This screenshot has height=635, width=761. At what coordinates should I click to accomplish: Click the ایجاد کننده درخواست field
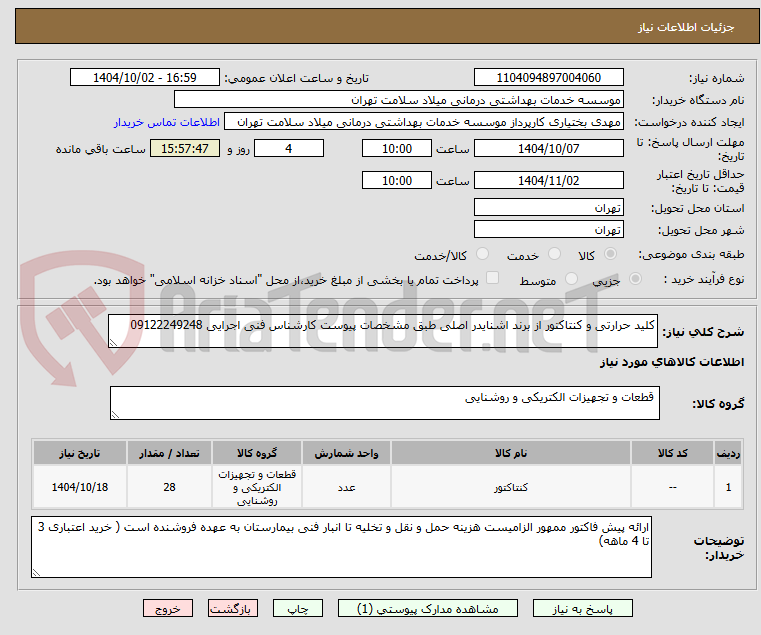click(x=424, y=122)
